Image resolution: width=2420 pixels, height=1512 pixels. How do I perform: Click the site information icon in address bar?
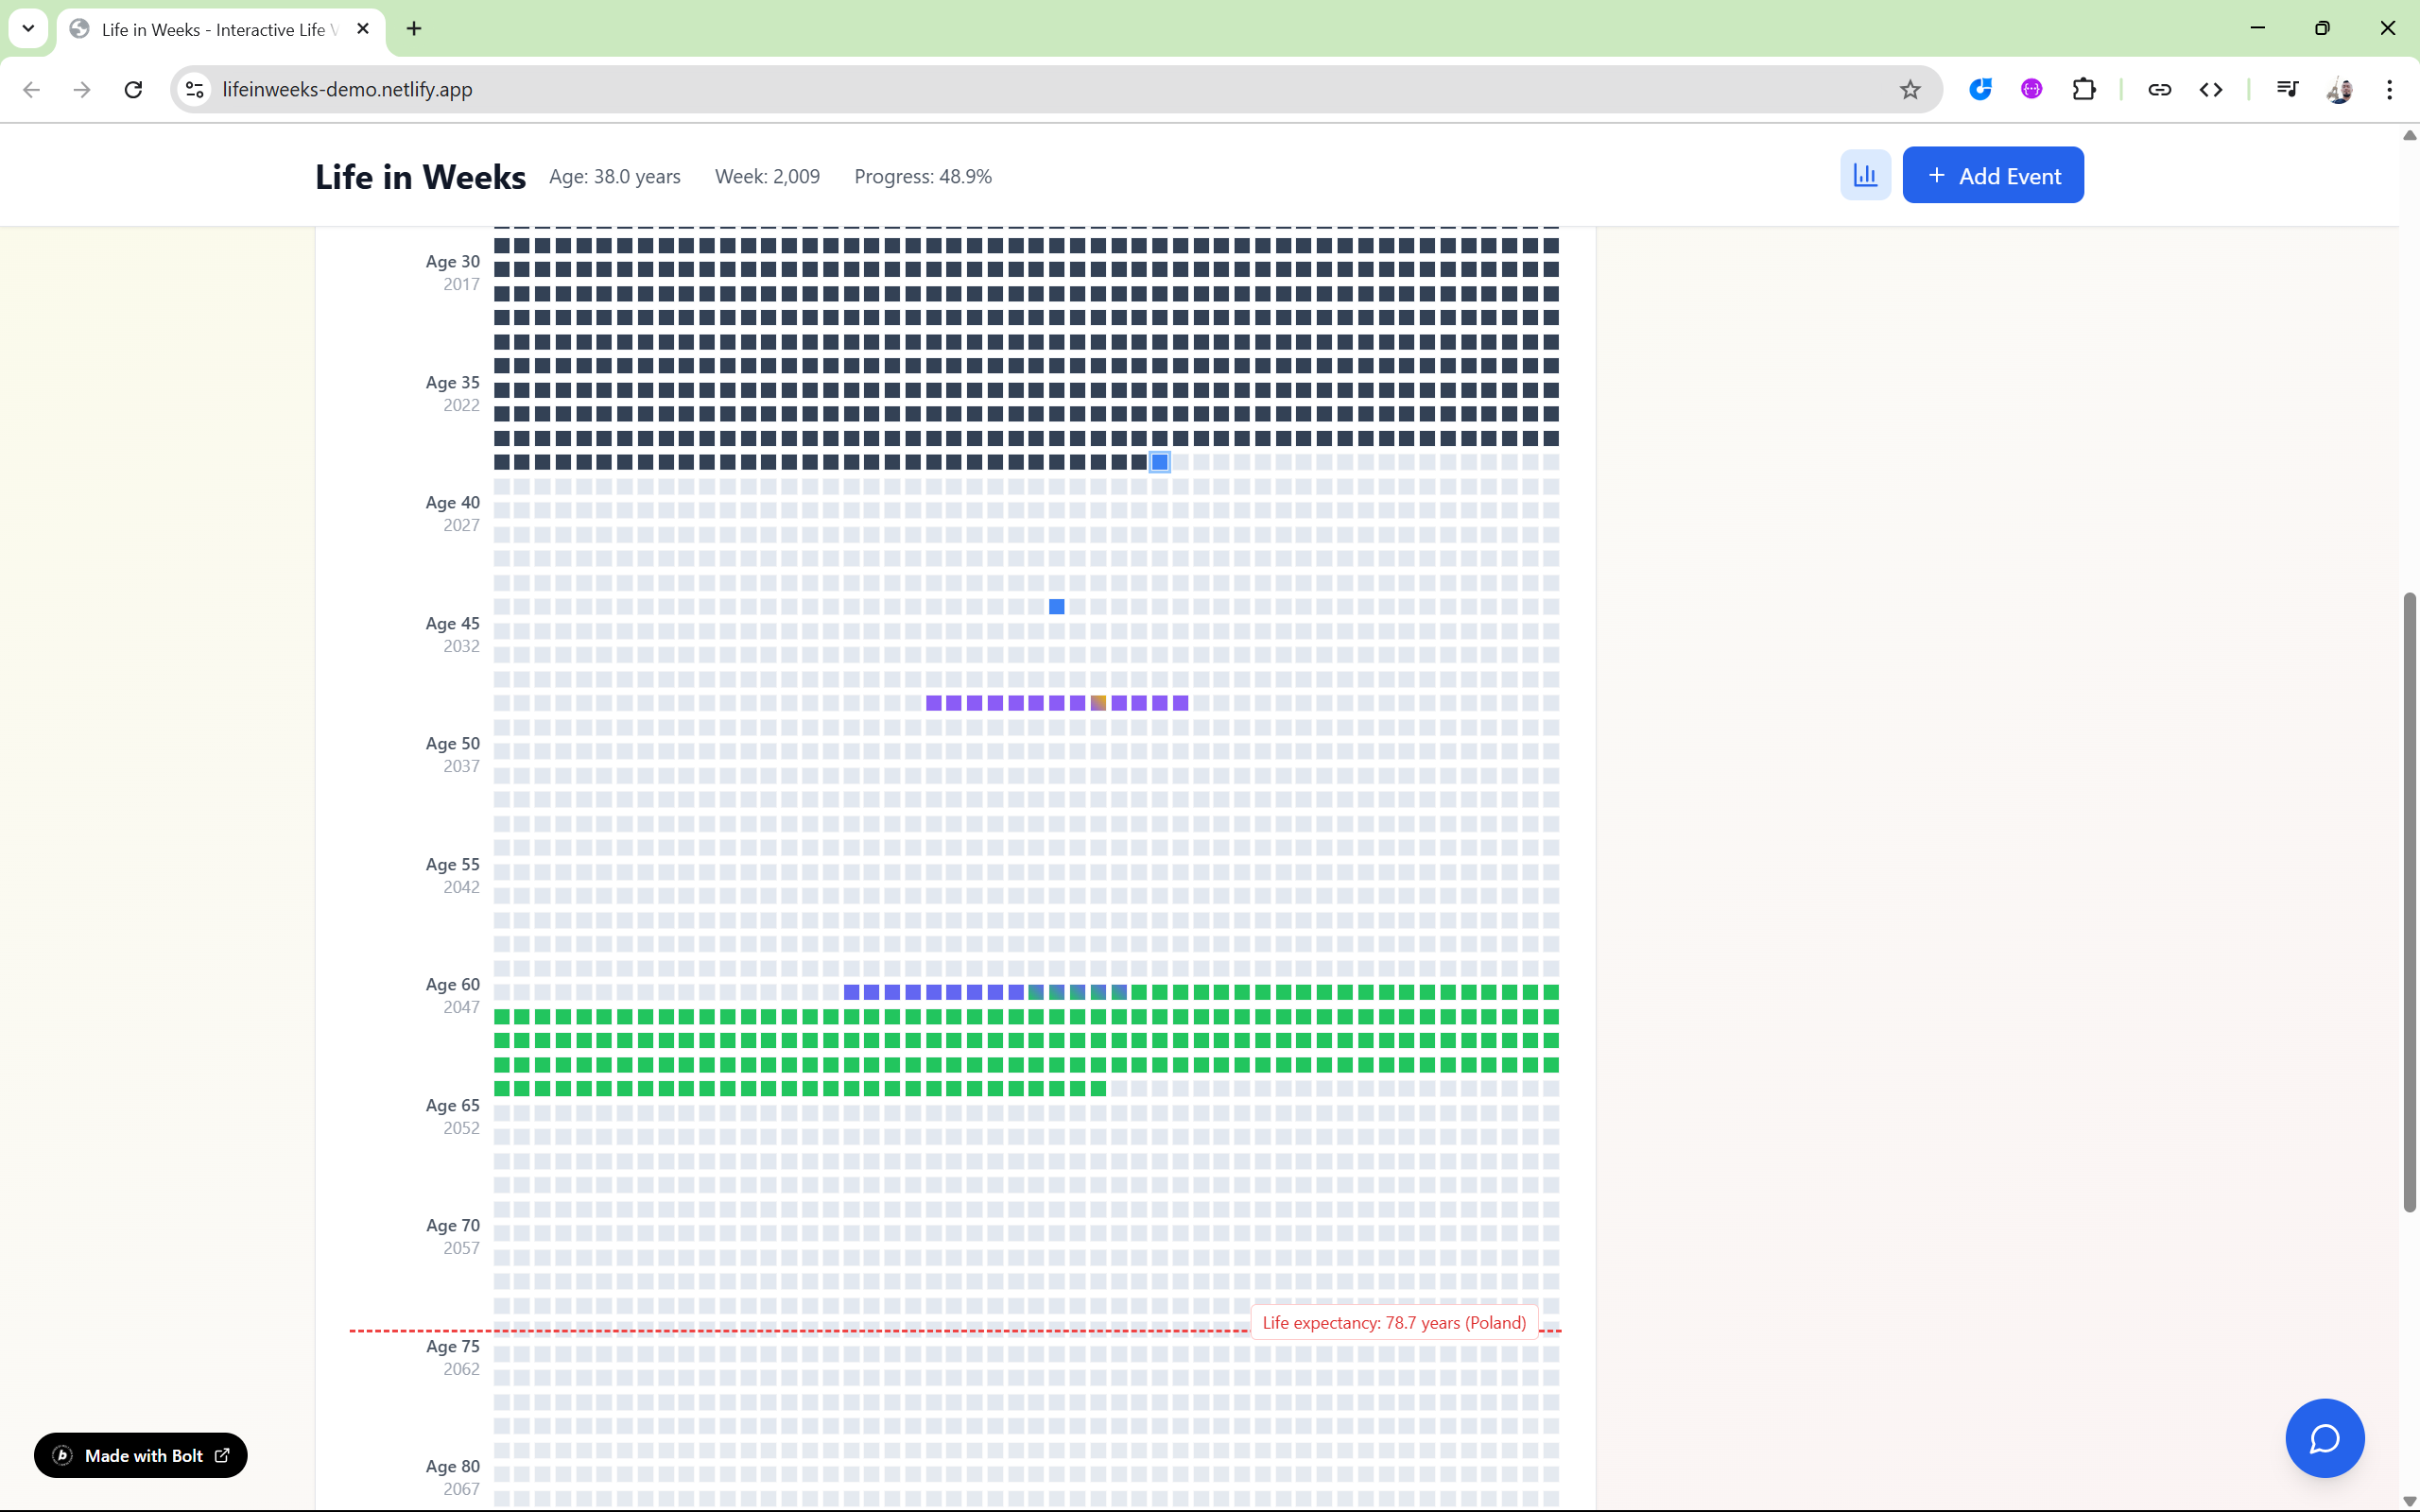pos(195,90)
